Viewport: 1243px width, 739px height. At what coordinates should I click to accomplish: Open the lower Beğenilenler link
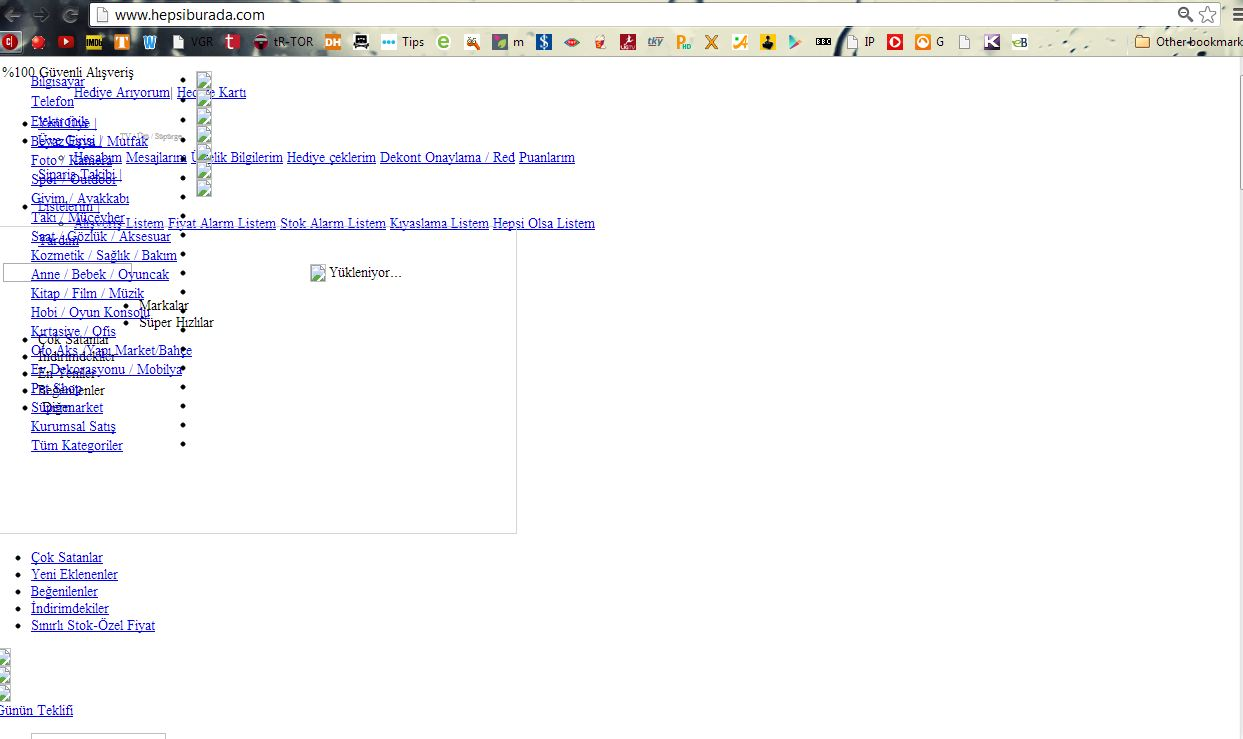(64, 591)
